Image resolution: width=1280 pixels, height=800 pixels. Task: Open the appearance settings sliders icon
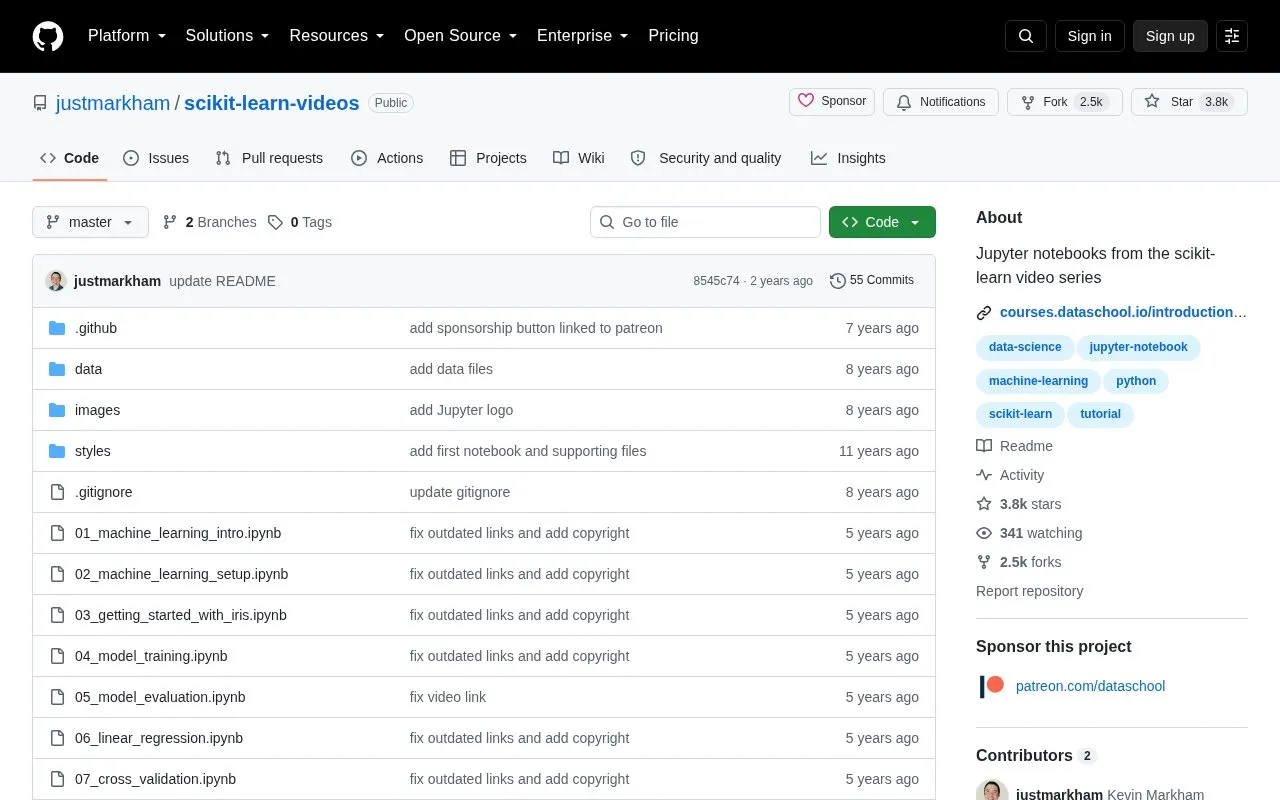click(x=1232, y=36)
